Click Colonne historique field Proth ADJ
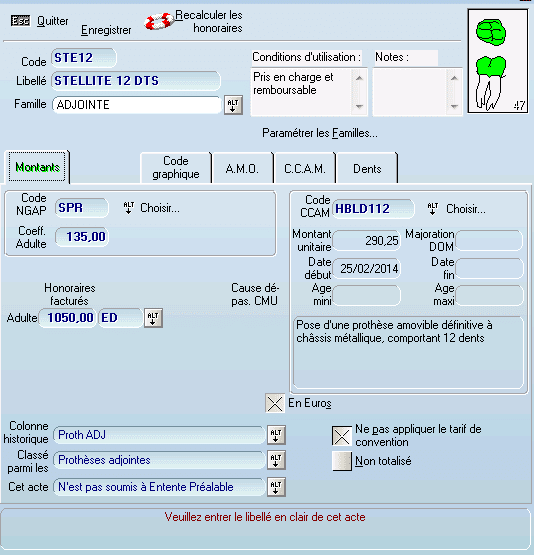The width and height of the screenshot is (534, 555). coord(159,435)
